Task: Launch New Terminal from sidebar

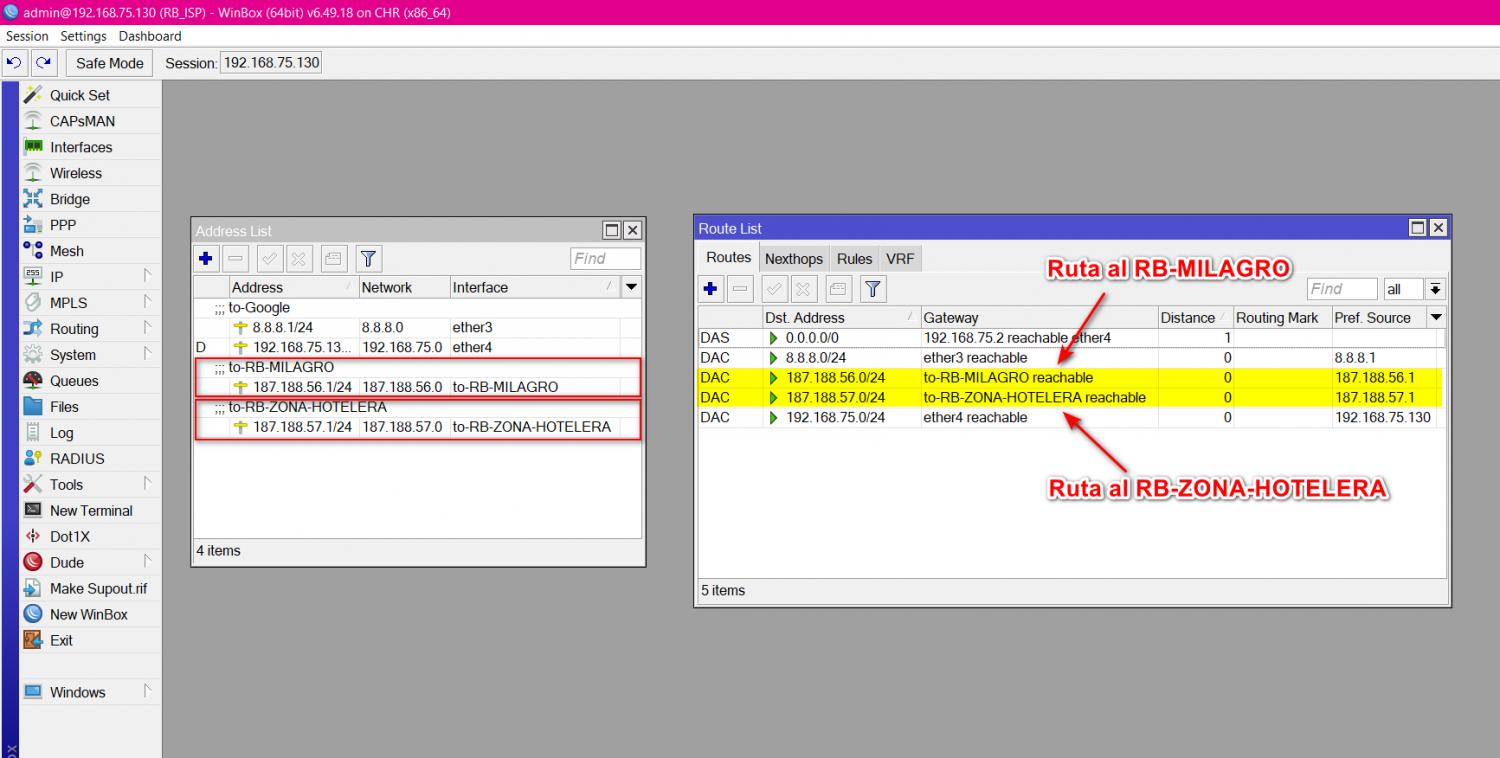Action: [91, 511]
